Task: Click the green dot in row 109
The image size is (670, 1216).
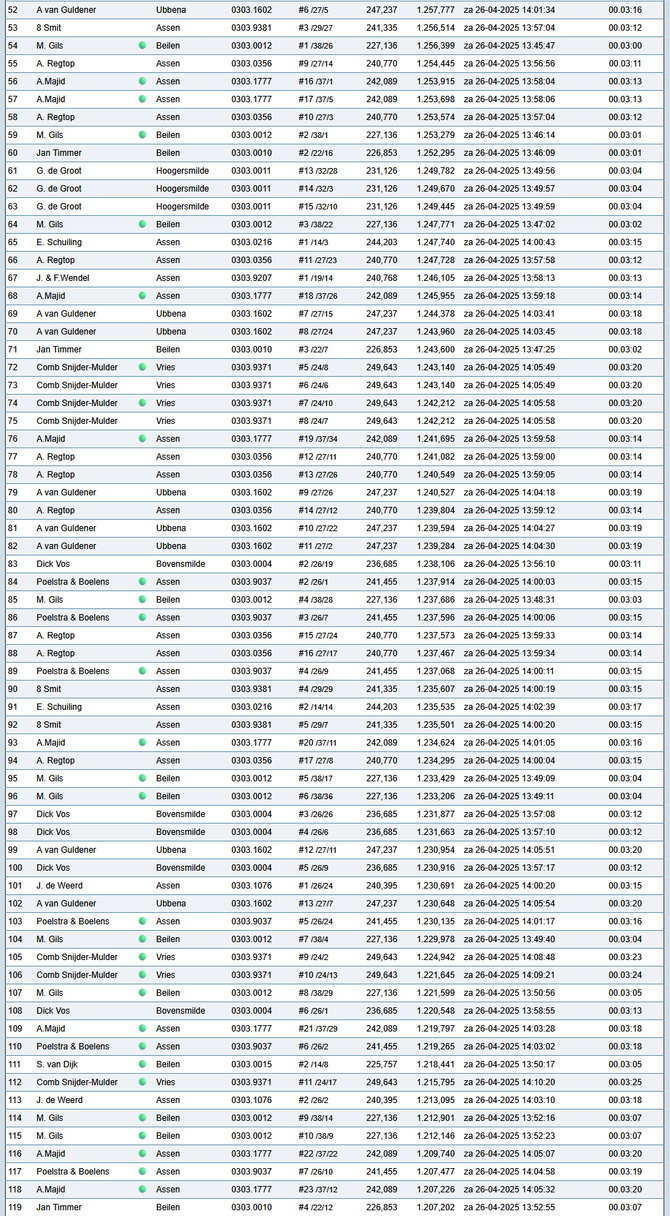Action: [x=142, y=1029]
